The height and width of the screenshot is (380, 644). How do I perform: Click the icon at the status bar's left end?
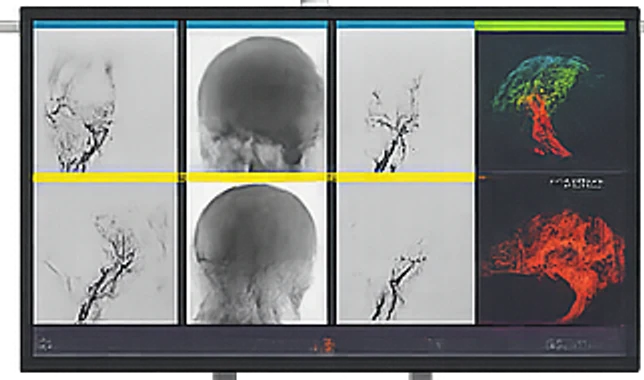pos(44,344)
